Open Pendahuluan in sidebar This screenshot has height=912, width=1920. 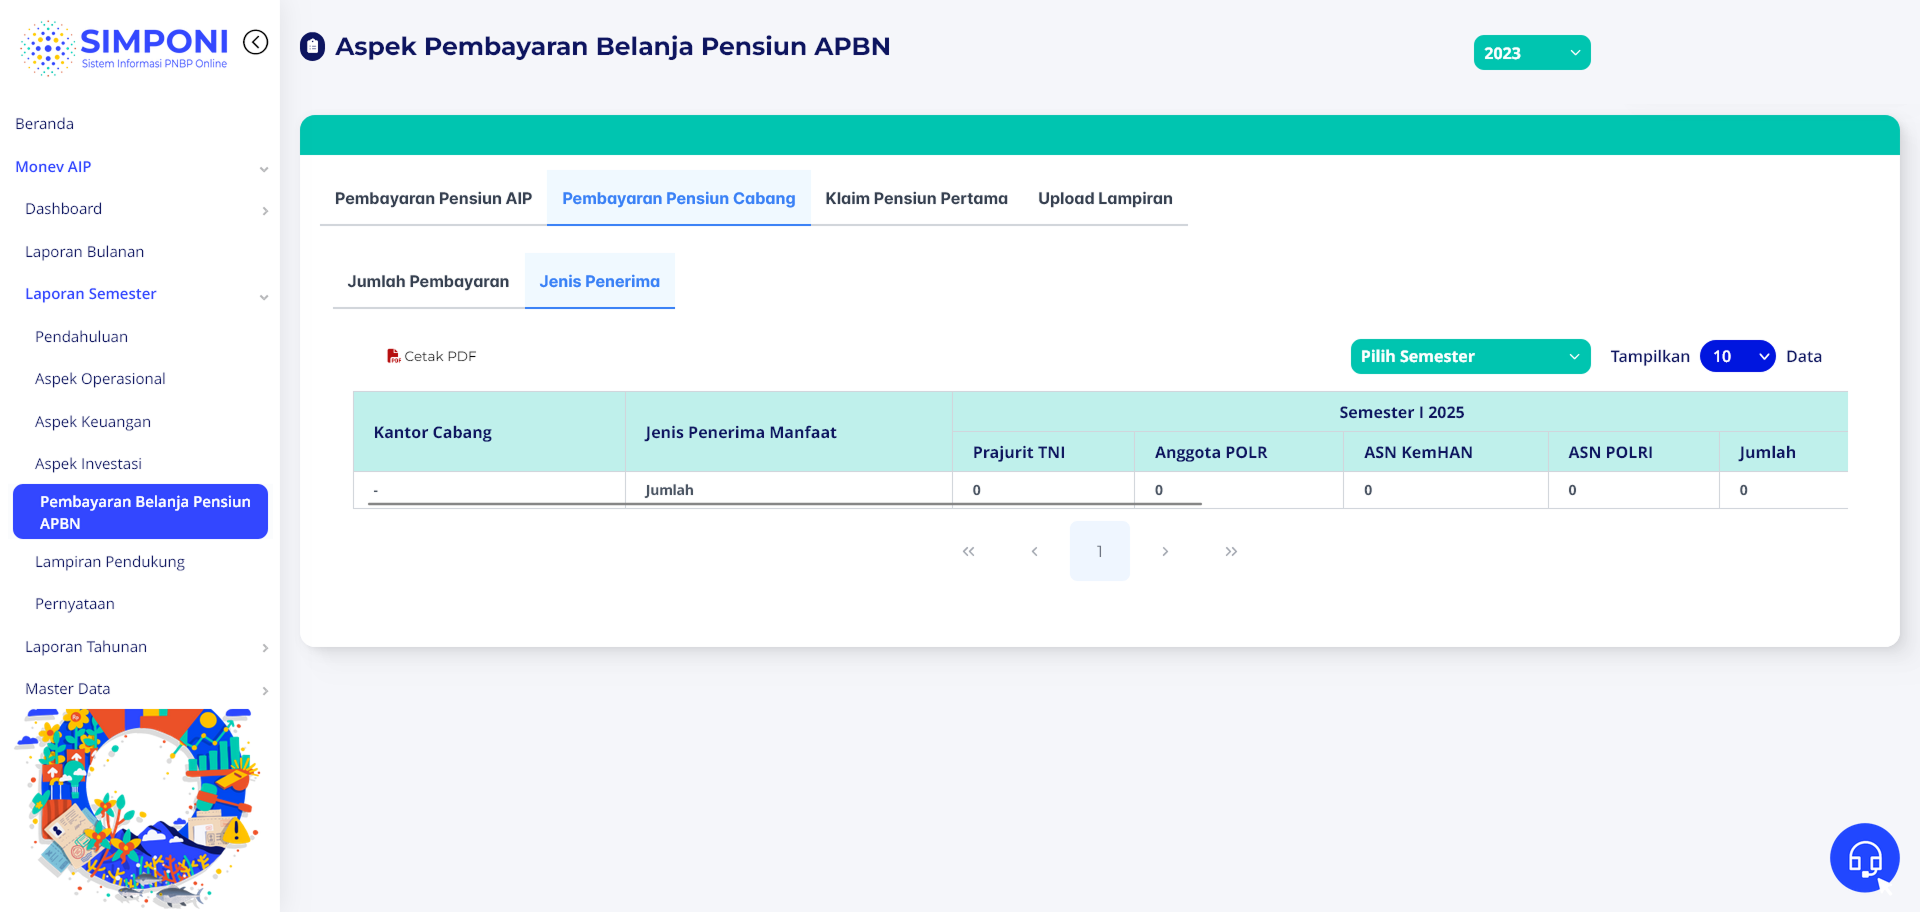pyautogui.click(x=82, y=337)
